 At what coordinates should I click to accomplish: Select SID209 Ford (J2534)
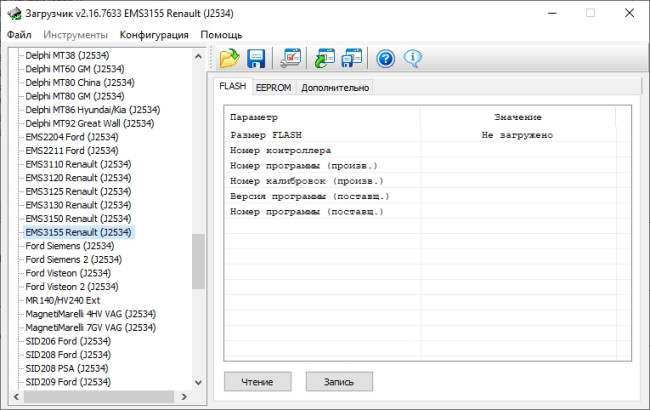tap(68, 382)
